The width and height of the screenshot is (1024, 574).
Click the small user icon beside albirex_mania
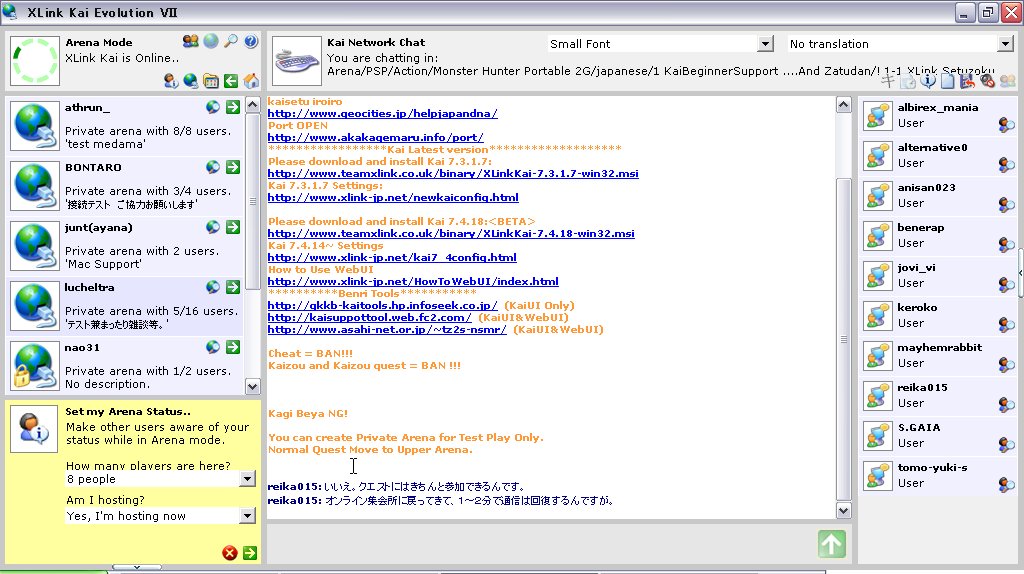pyautogui.click(x=1006, y=124)
